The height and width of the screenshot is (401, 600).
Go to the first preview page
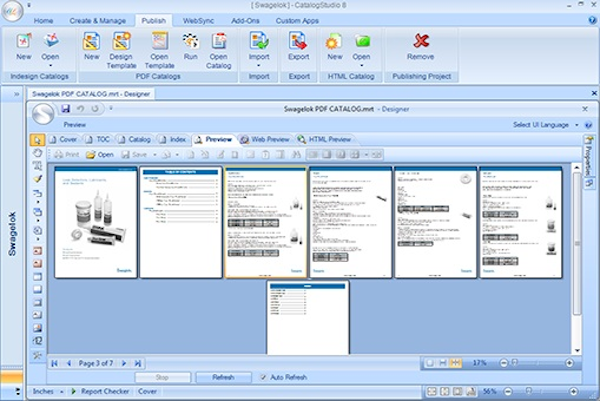tap(54, 363)
